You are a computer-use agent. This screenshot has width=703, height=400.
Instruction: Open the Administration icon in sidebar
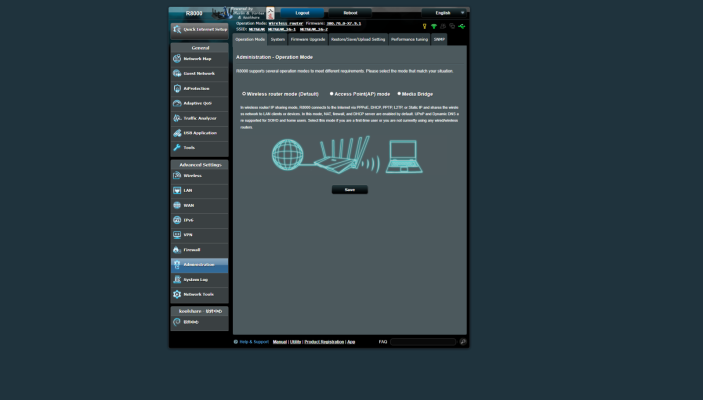pyautogui.click(x=177, y=265)
